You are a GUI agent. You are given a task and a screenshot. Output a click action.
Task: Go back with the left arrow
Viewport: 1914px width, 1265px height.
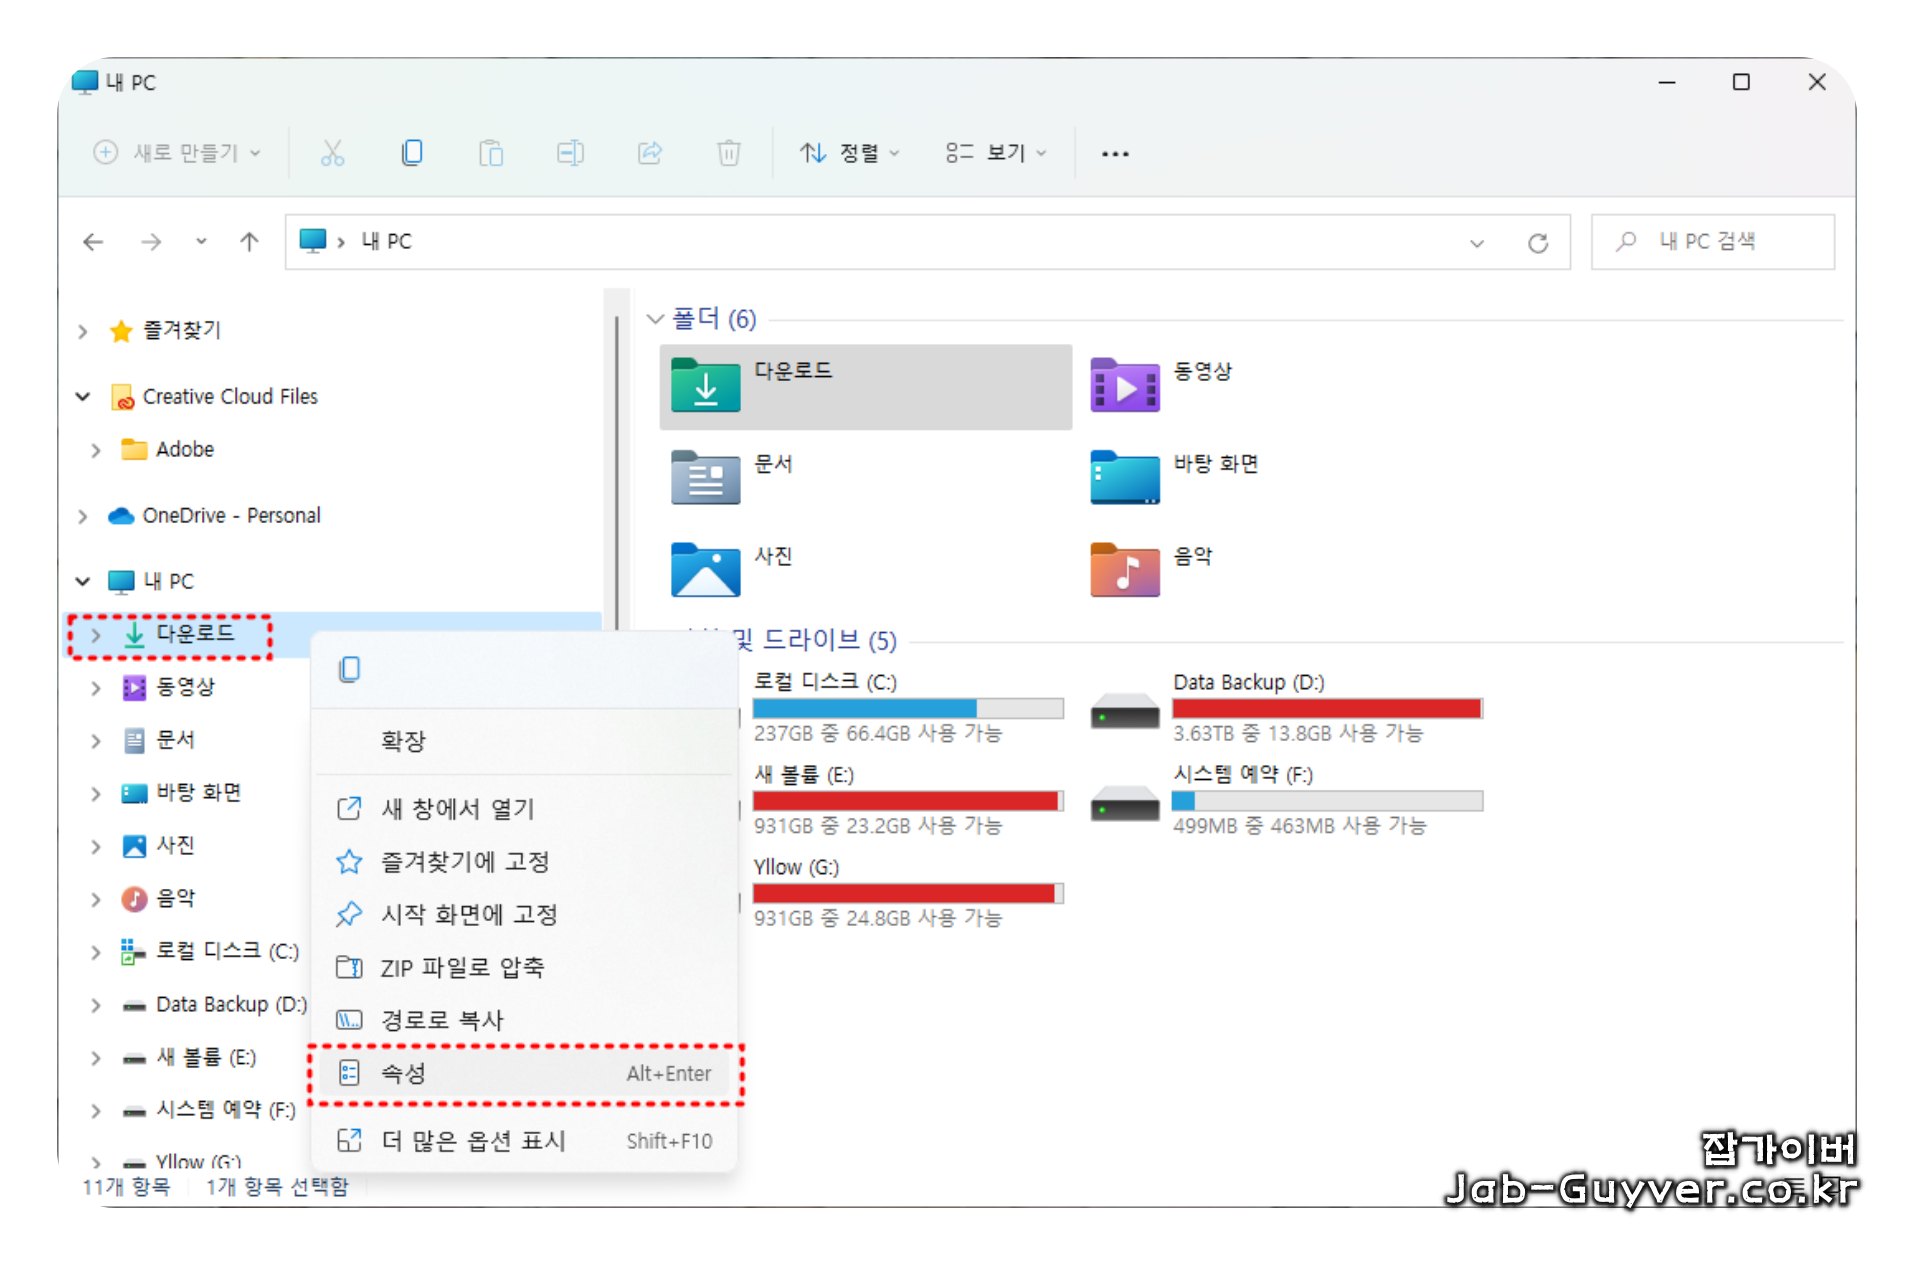93,241
